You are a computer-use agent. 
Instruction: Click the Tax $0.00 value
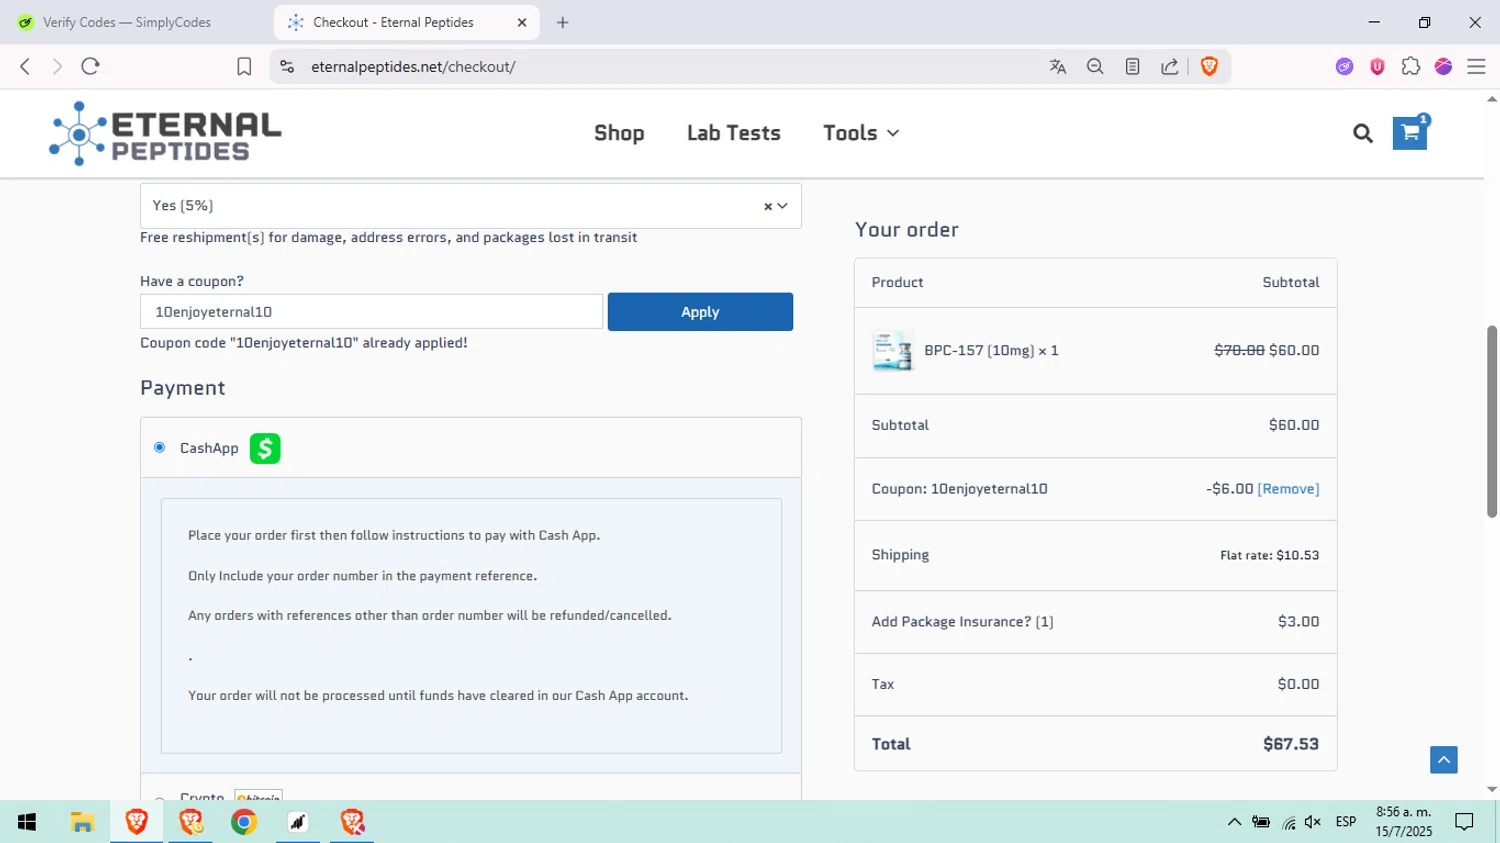click(x=1298, y=684)
